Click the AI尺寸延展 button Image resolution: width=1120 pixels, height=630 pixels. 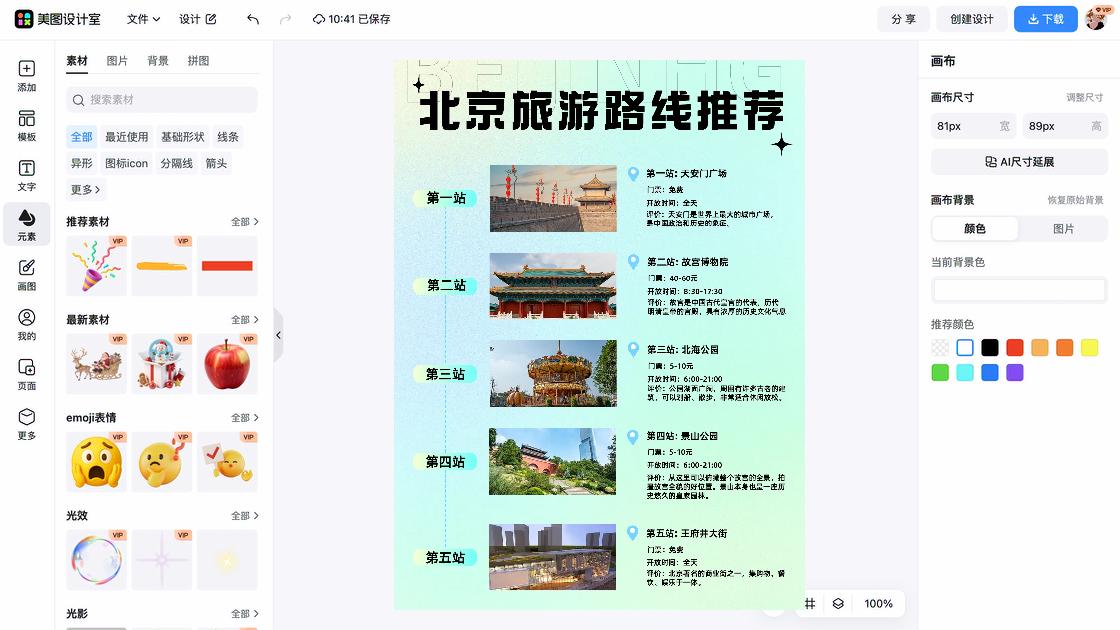coord(1019,162)
